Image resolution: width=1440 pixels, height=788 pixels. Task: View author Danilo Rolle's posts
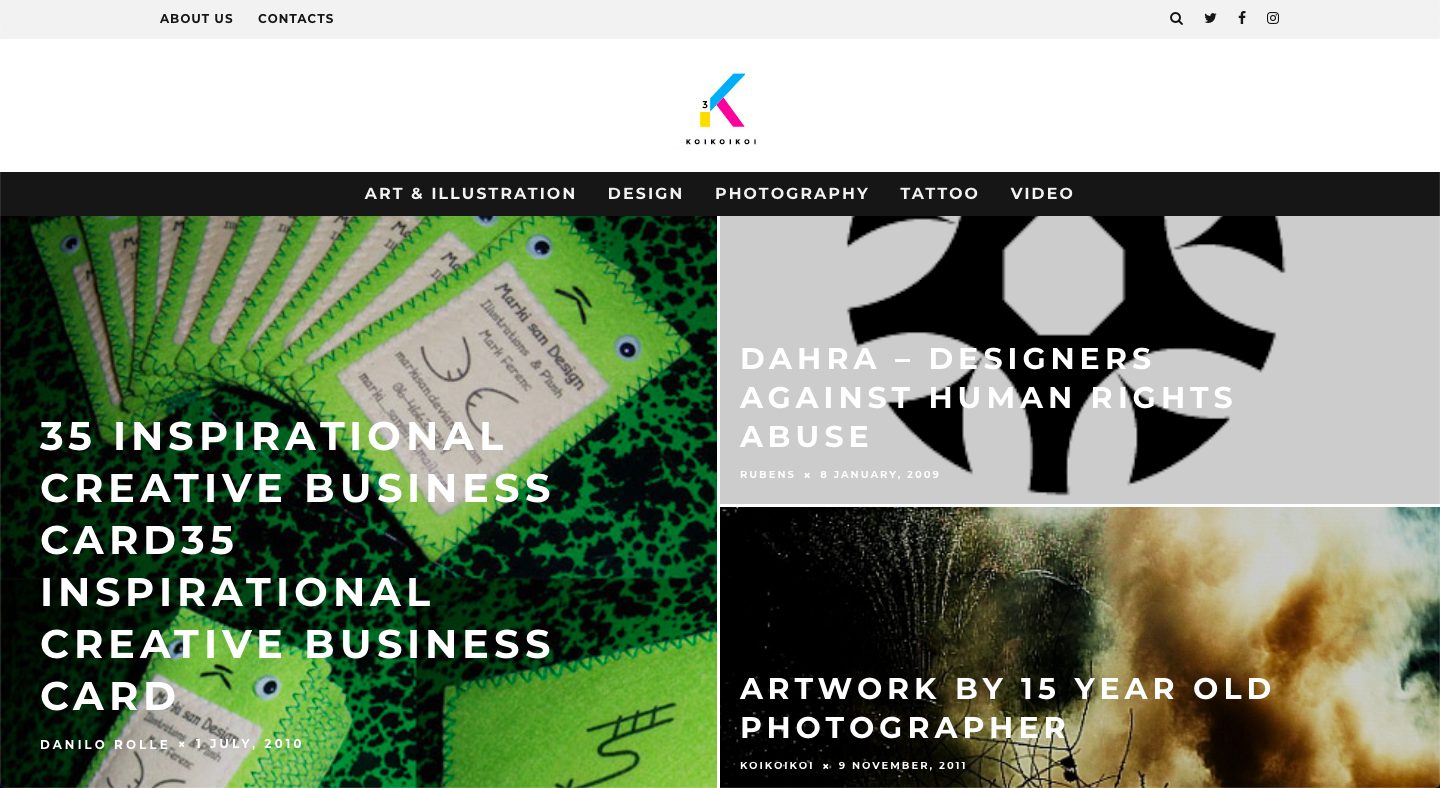pos(105,744)
